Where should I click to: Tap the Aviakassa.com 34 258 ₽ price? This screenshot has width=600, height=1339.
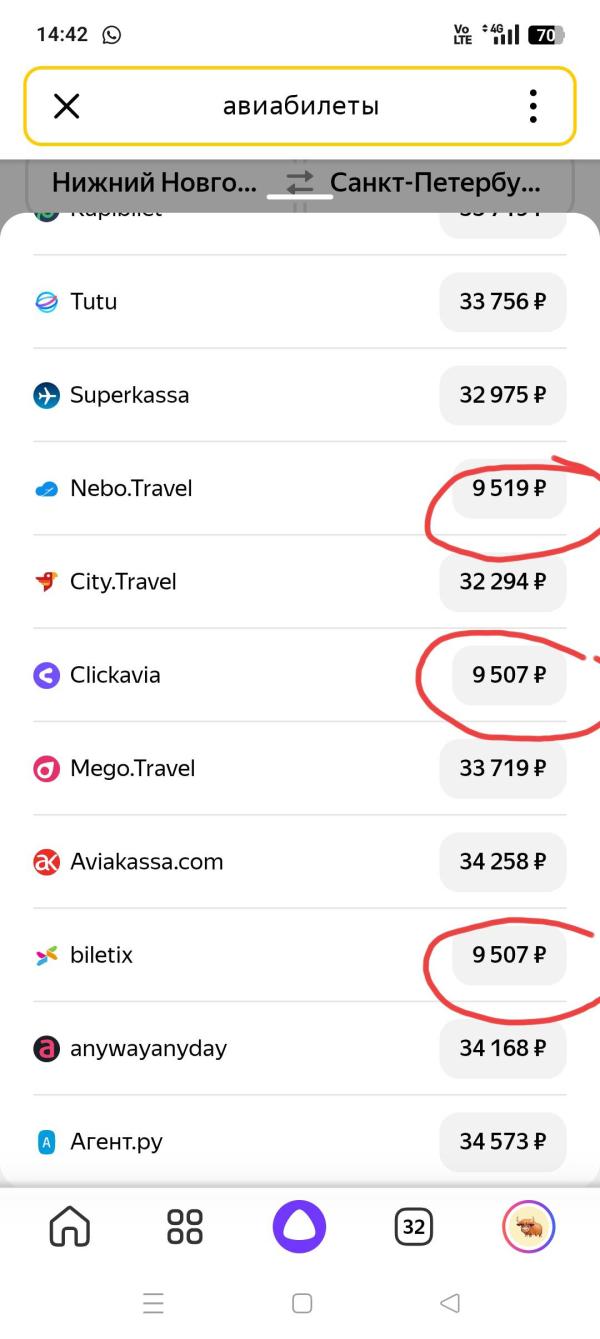pyautogui.click(x=502, y=862)
